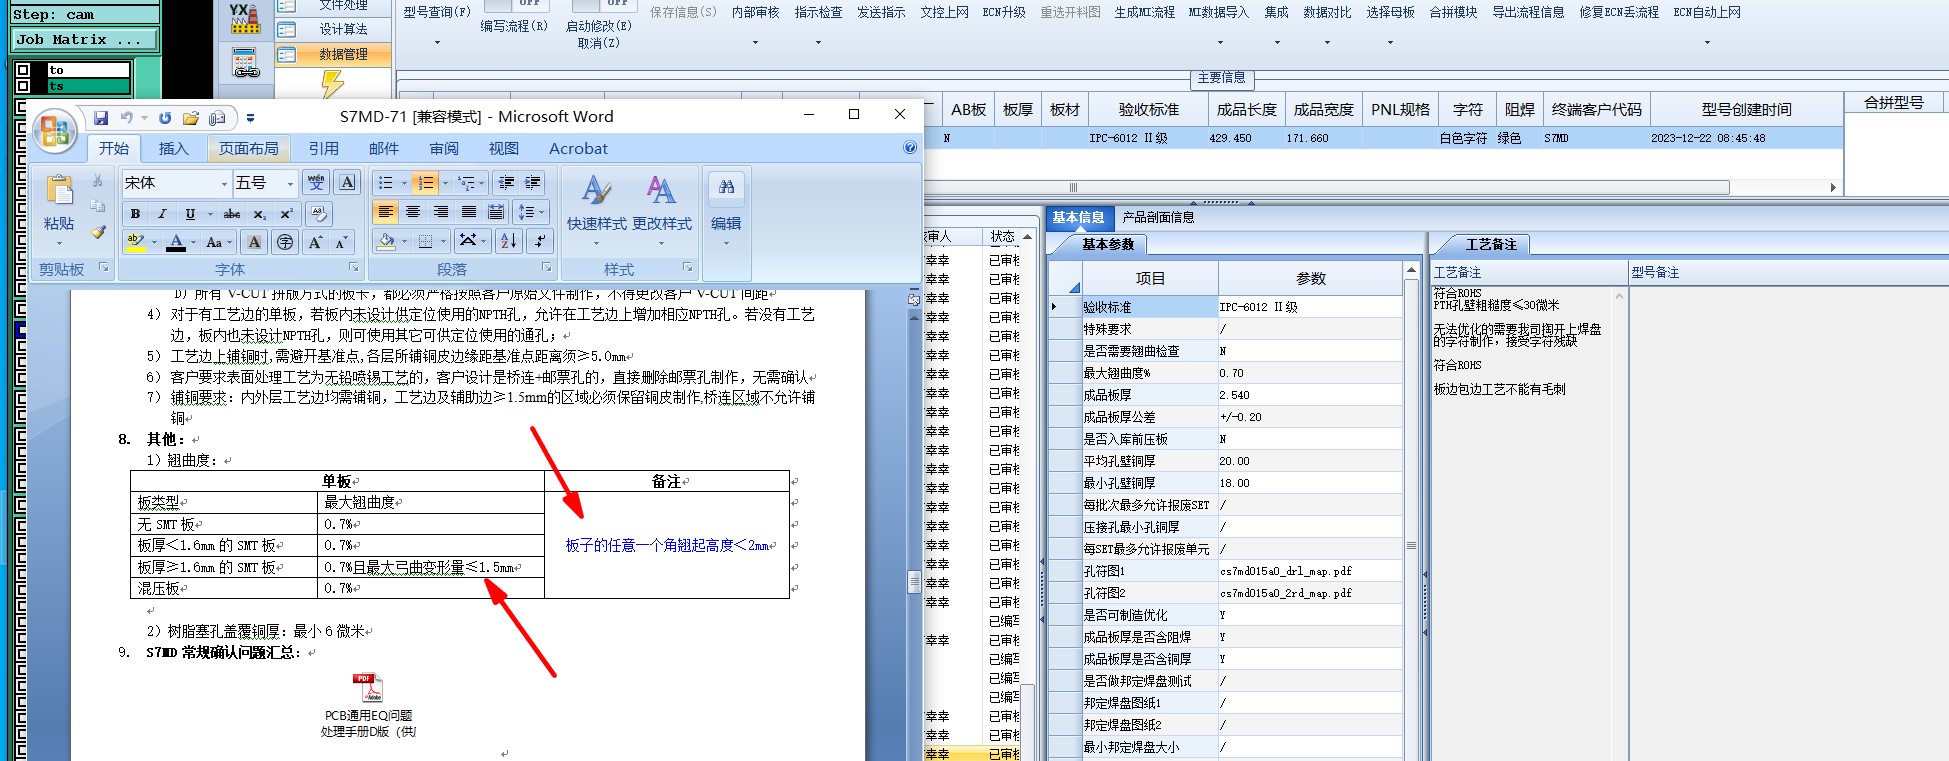Image resolution: width=1949 pixels, height=761 pixels.
Task: Switch to the 产品剖面信息 tab
Action: (1158, 217)
